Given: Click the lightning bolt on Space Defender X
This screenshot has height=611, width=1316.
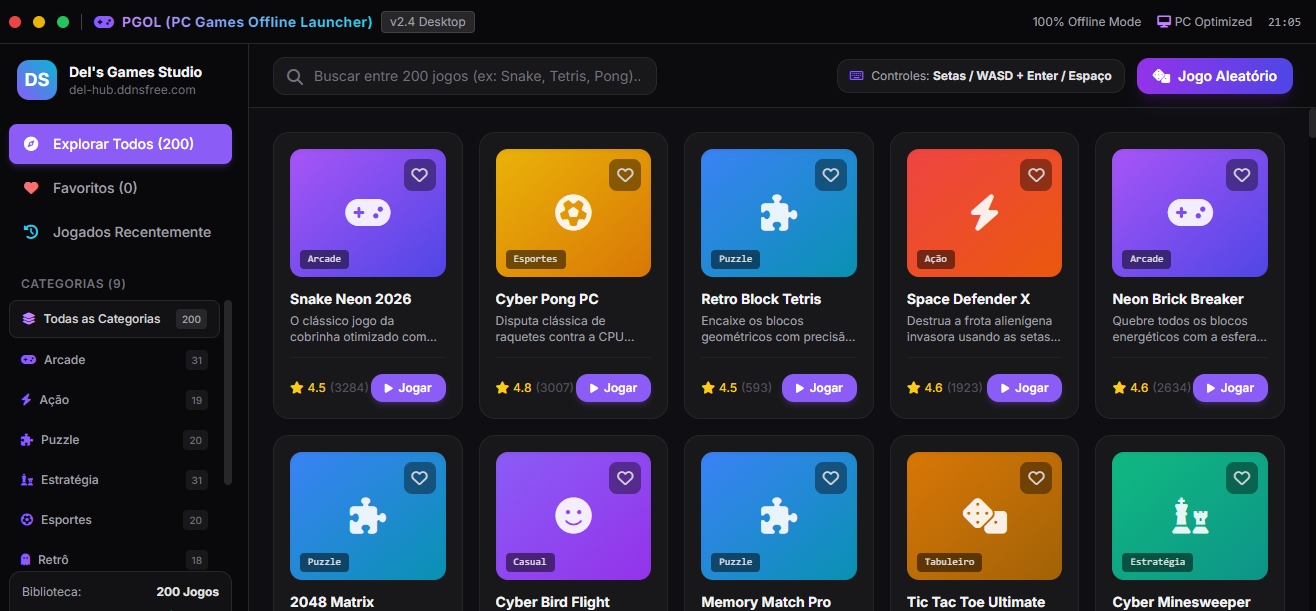Looking at the screenshot, I should (984, 212).
